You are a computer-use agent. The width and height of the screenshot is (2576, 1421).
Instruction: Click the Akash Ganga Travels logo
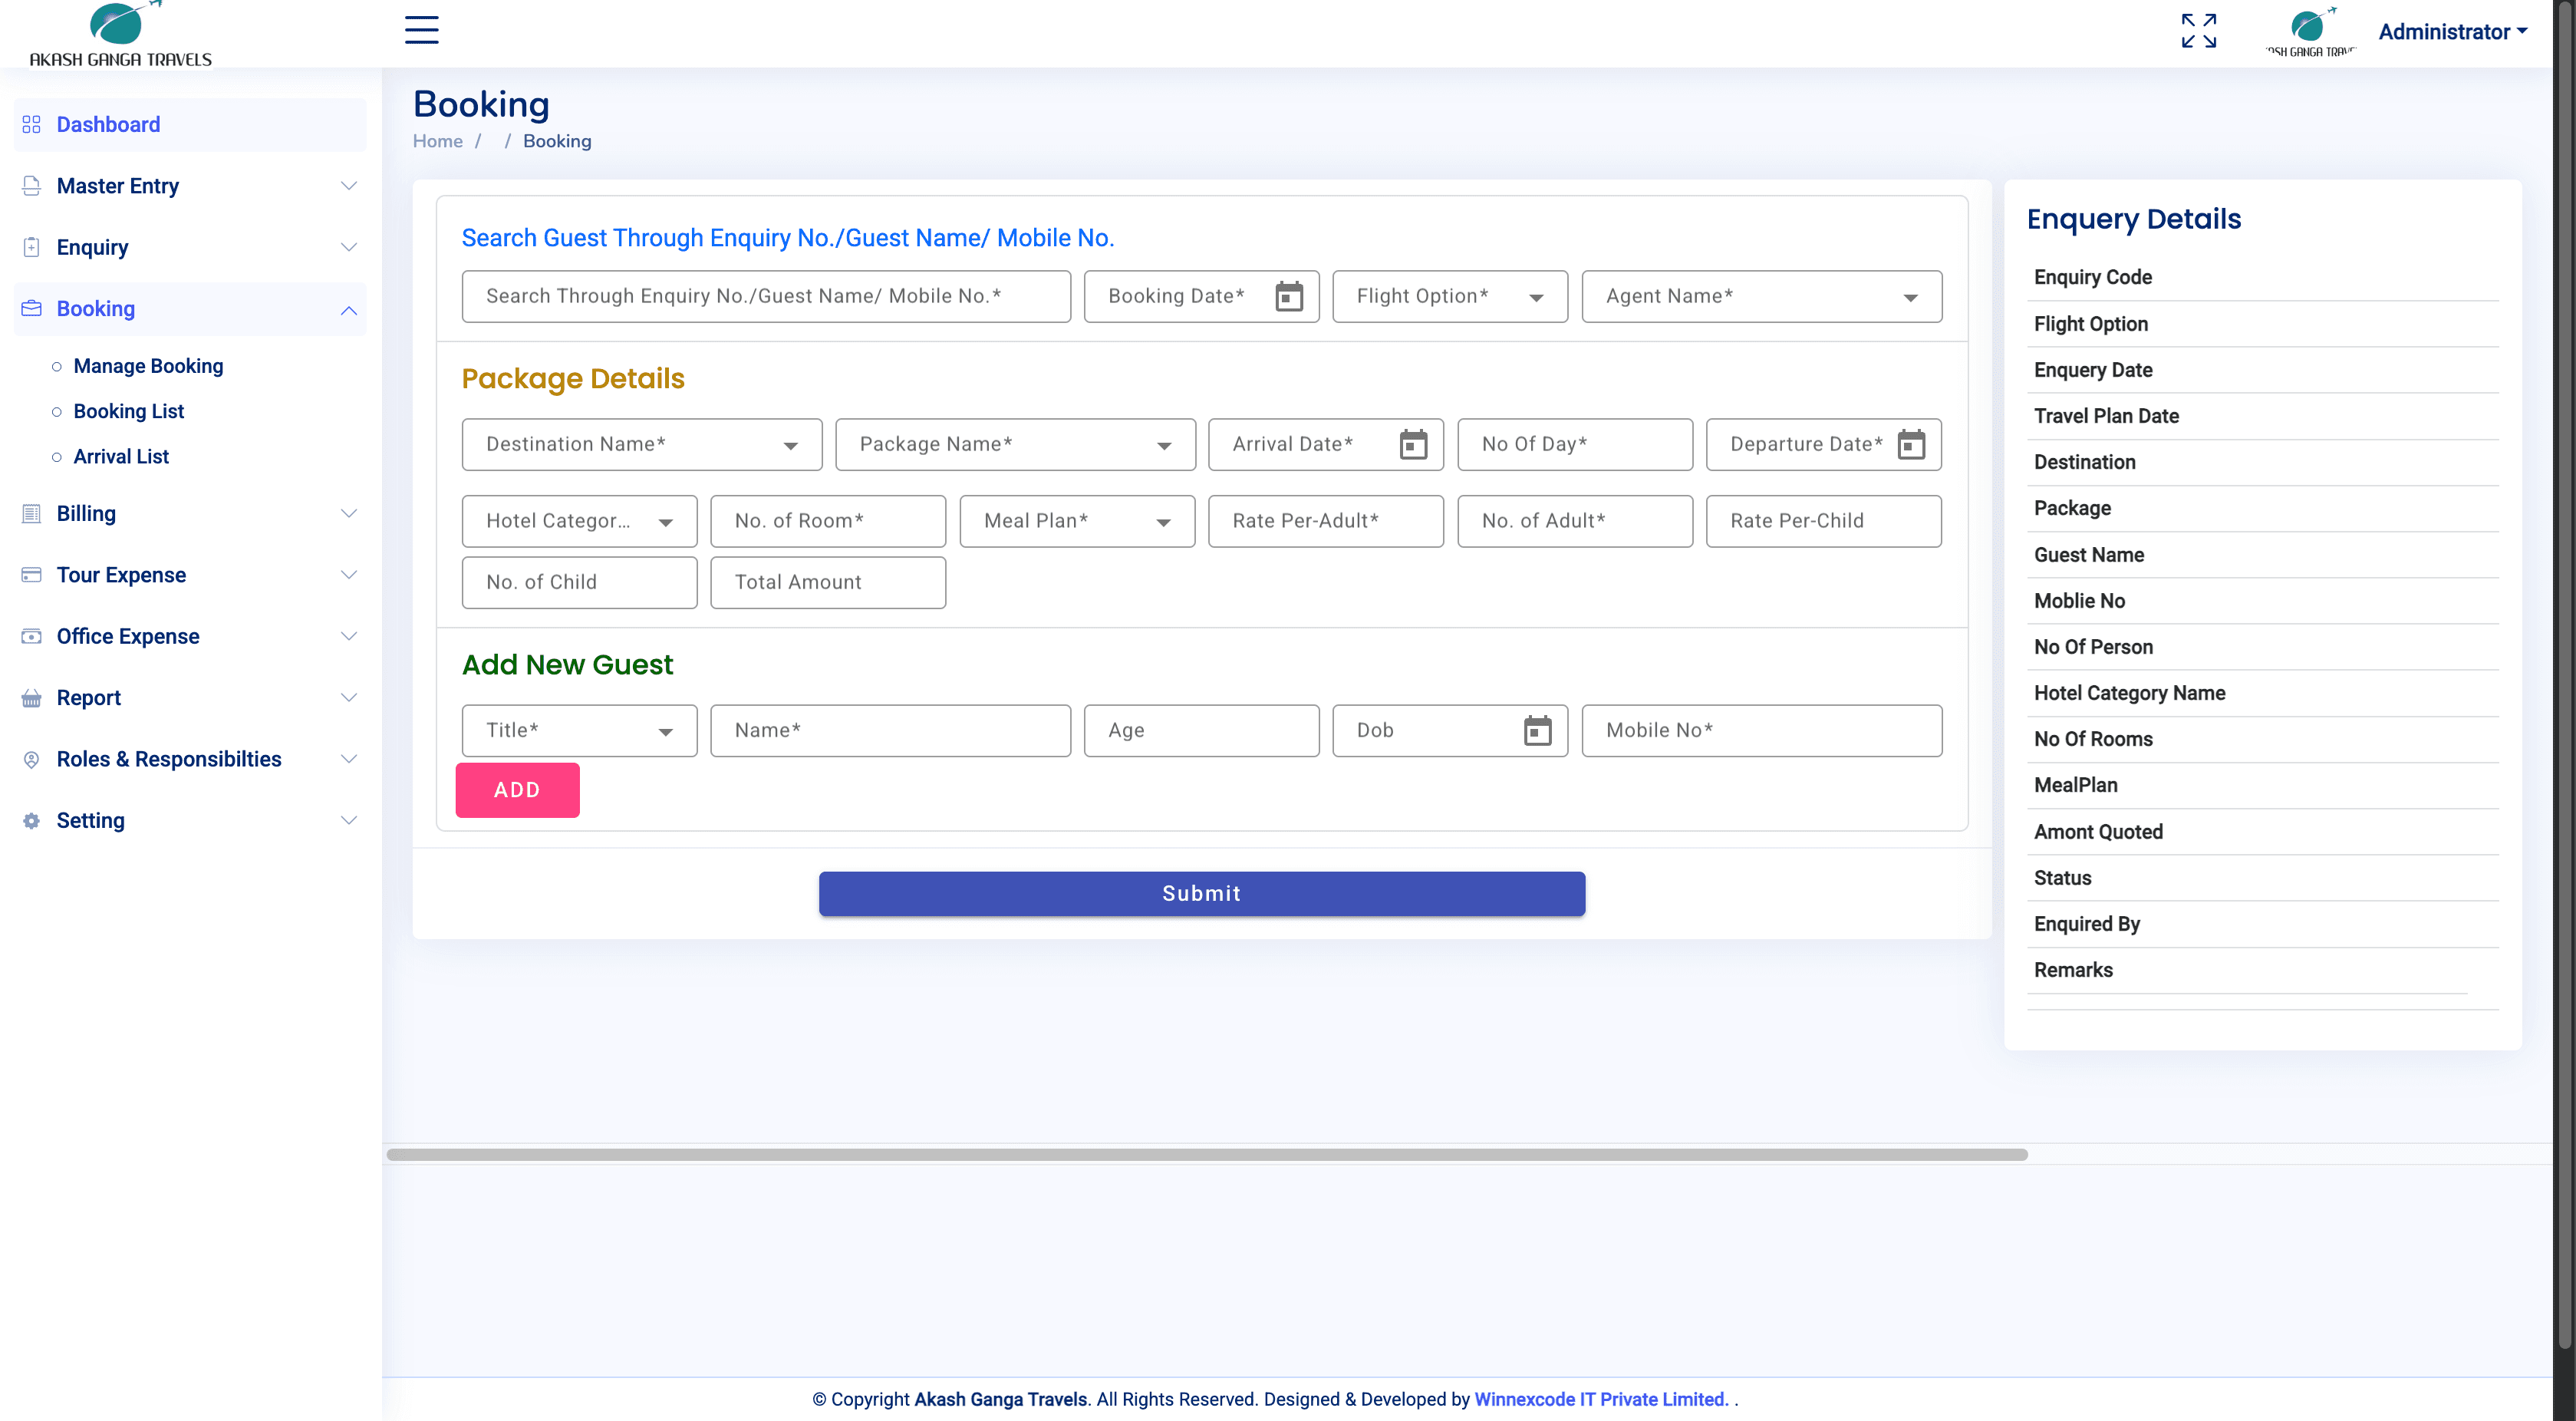pyautogui.click(x=121, y=34)
